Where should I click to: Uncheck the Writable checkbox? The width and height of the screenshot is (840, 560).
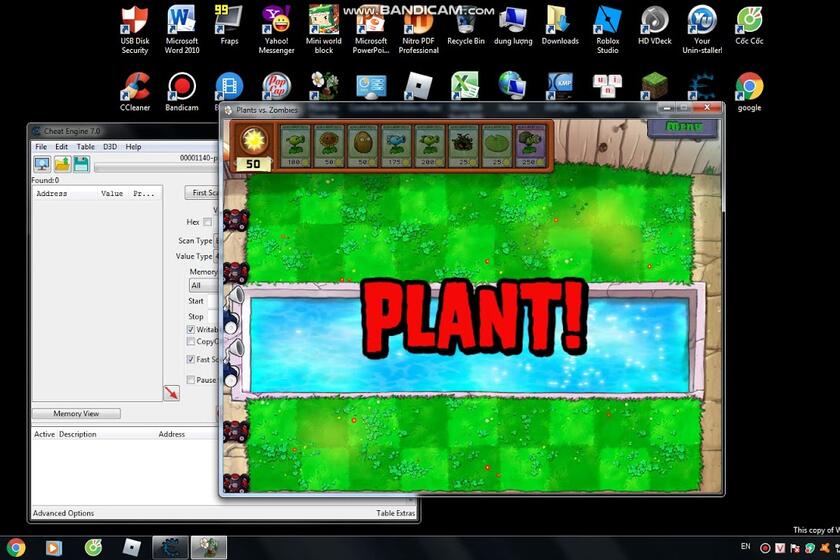click(x=191, y=330)
